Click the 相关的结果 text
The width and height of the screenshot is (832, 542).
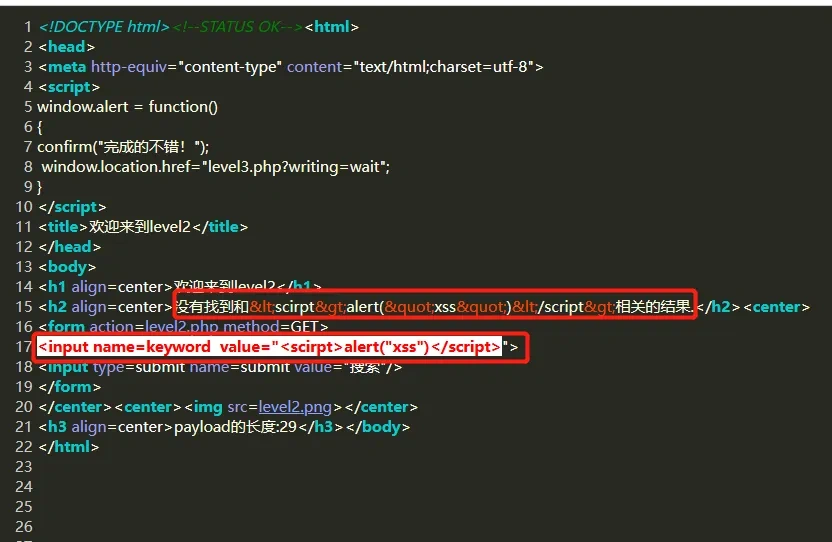[654, 307]
